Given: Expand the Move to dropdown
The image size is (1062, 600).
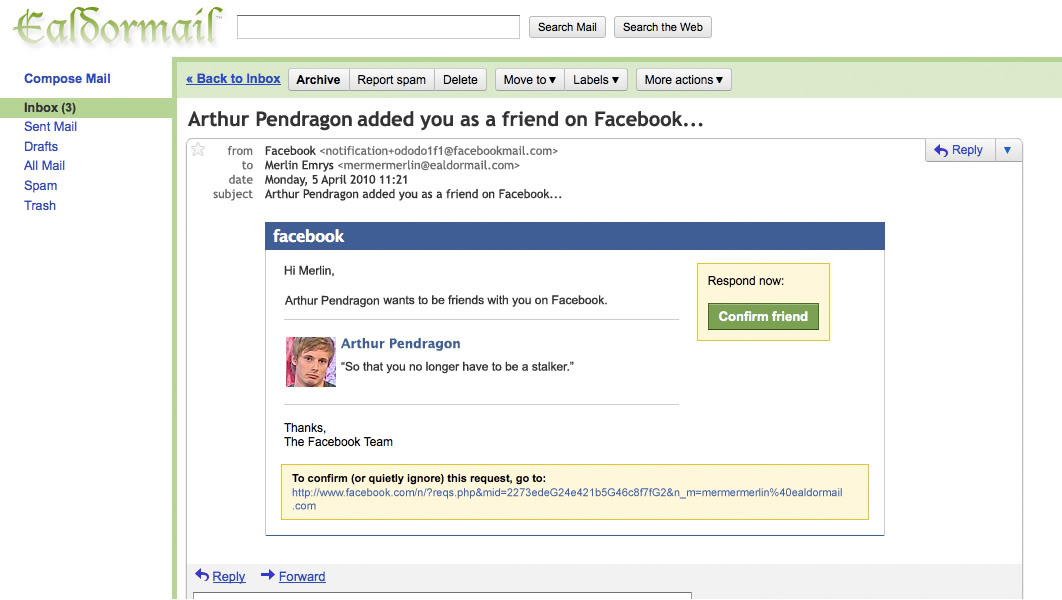Looking at the screenshot, I should click(530, 80).
